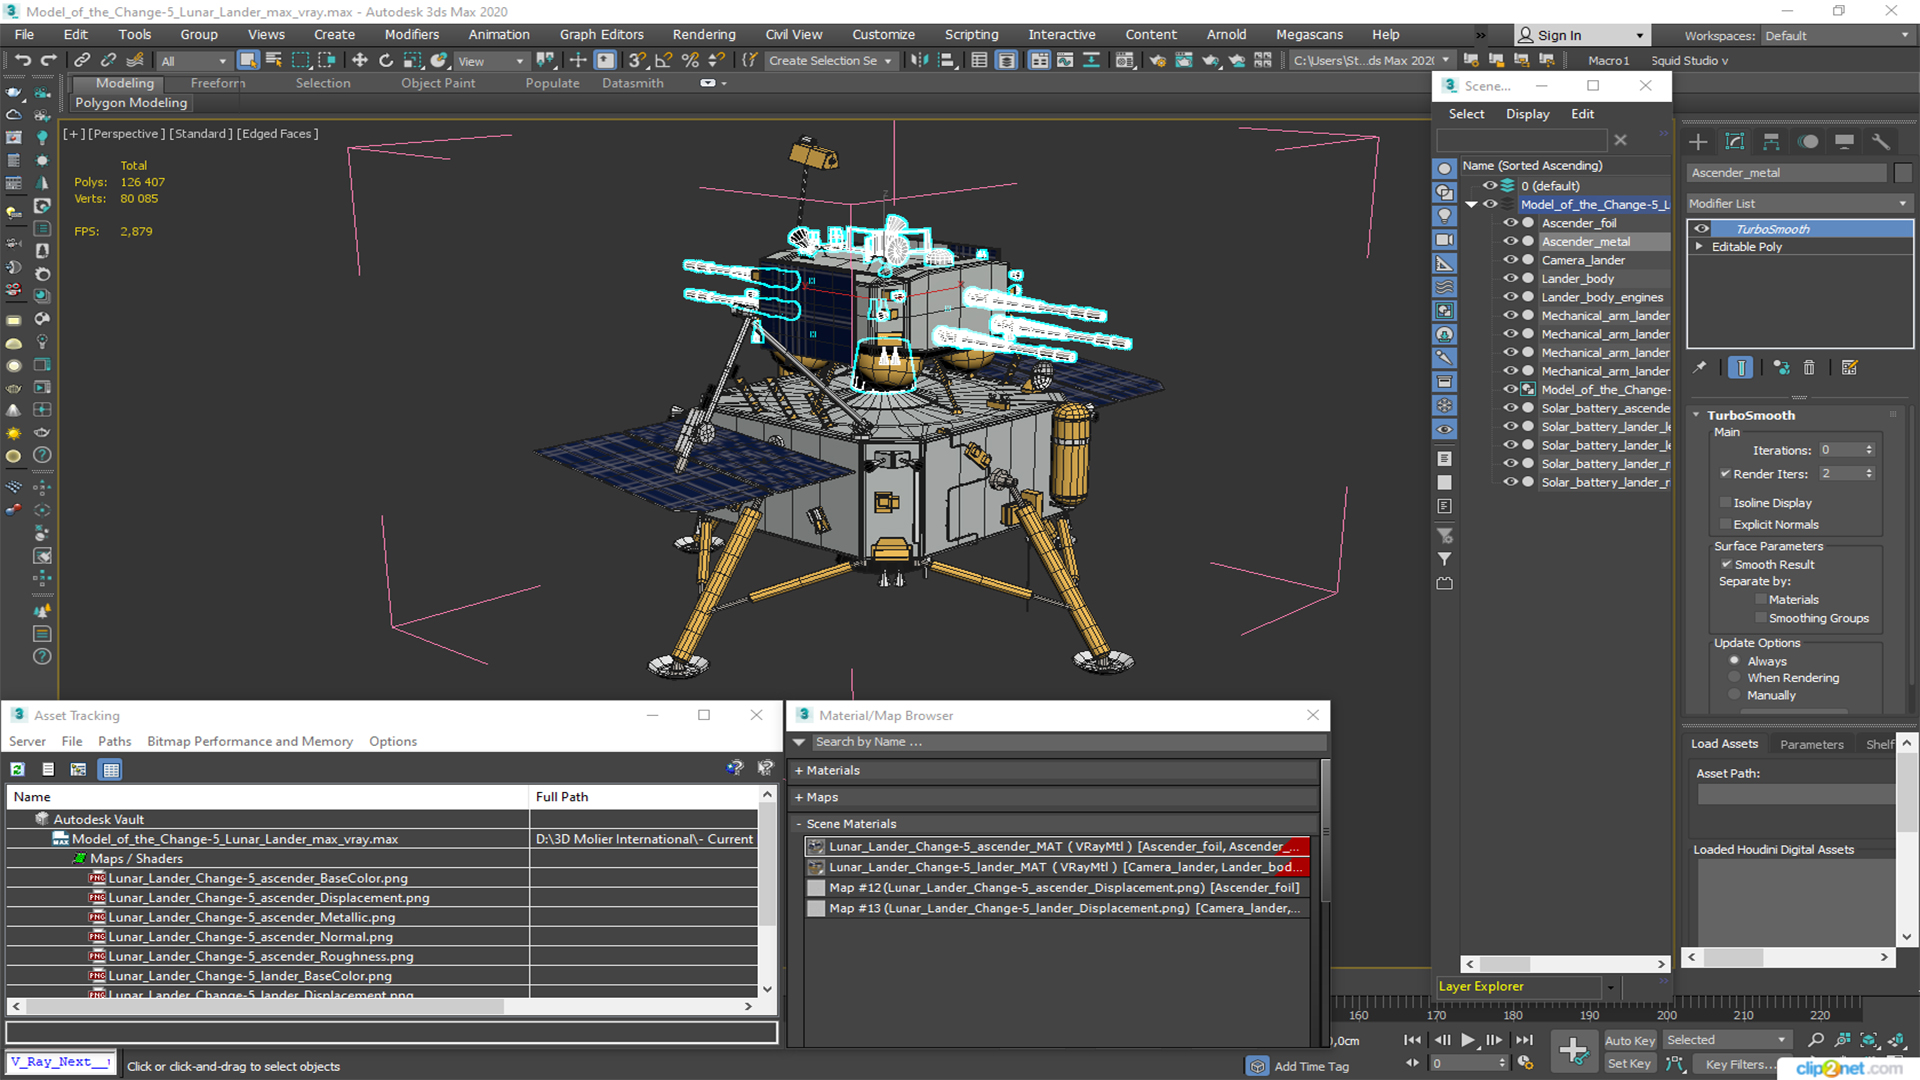
Task: Uncheck Smooth Result checkbox
Action: [1726, 565]
